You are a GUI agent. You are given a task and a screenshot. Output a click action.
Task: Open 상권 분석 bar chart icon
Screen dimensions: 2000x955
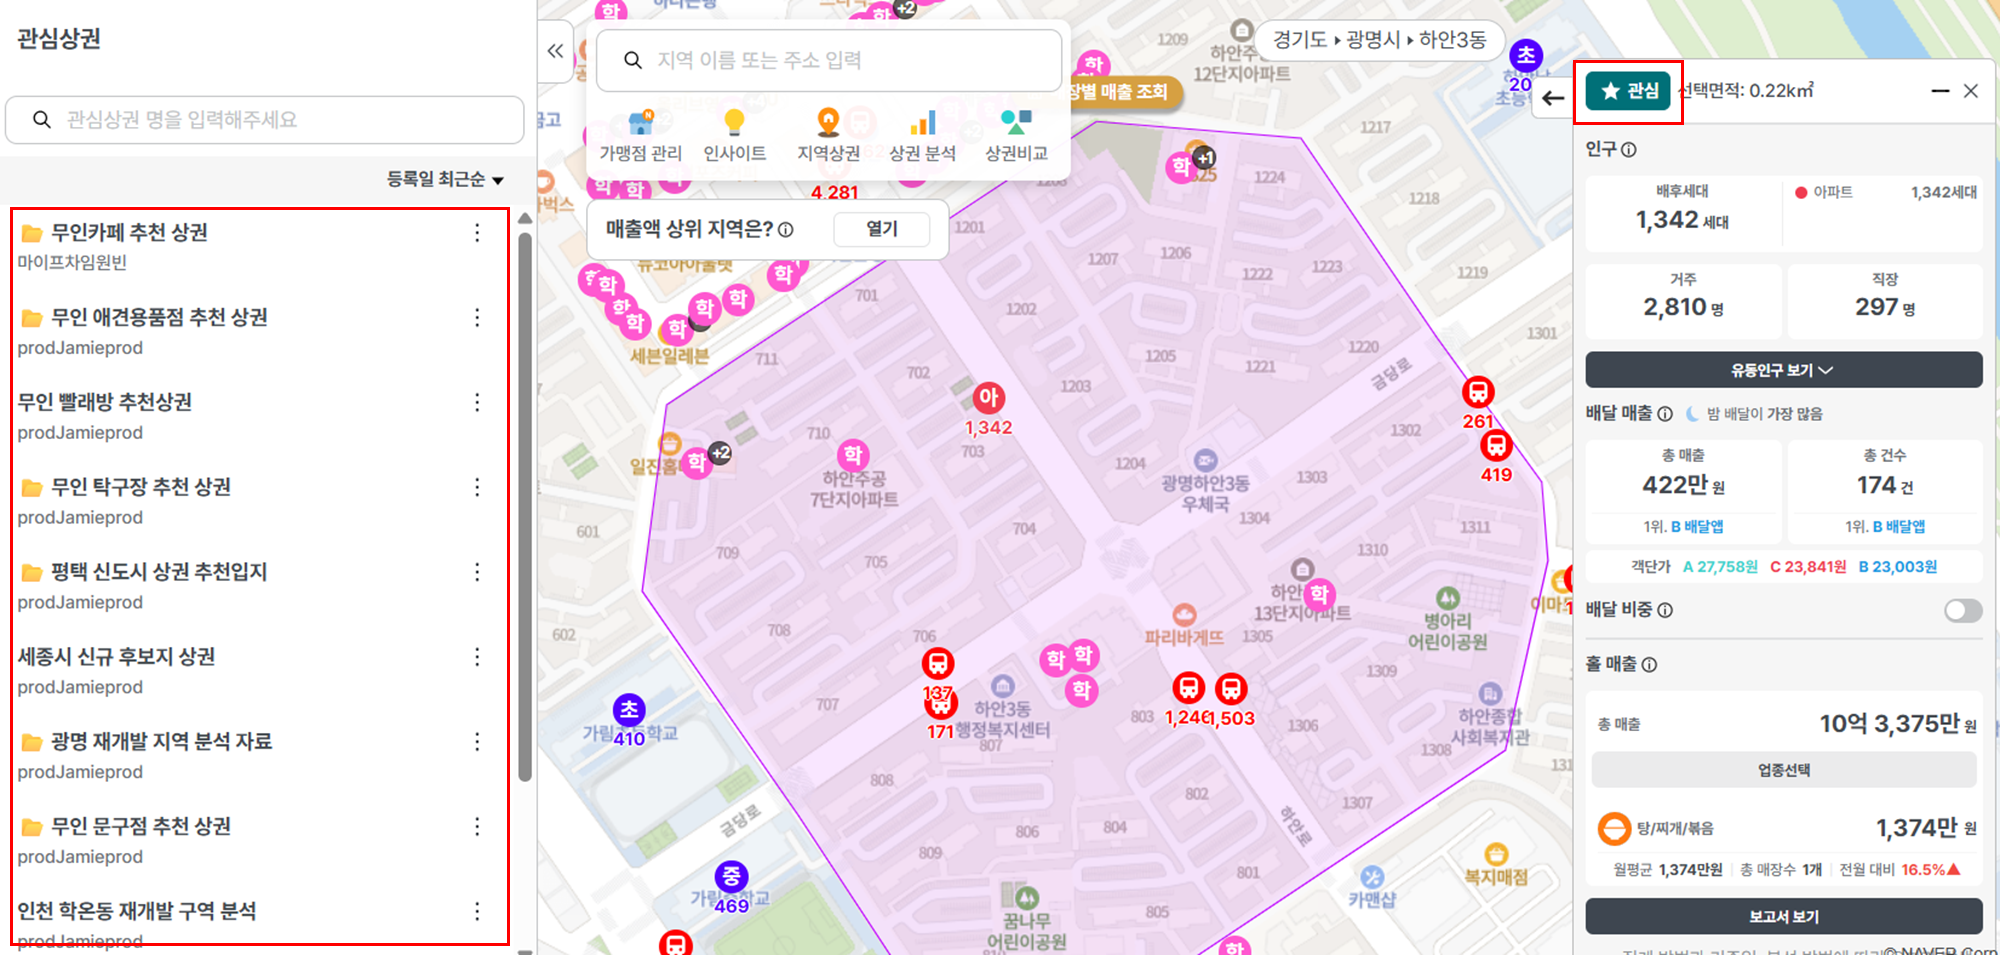[x=922, y=123]
